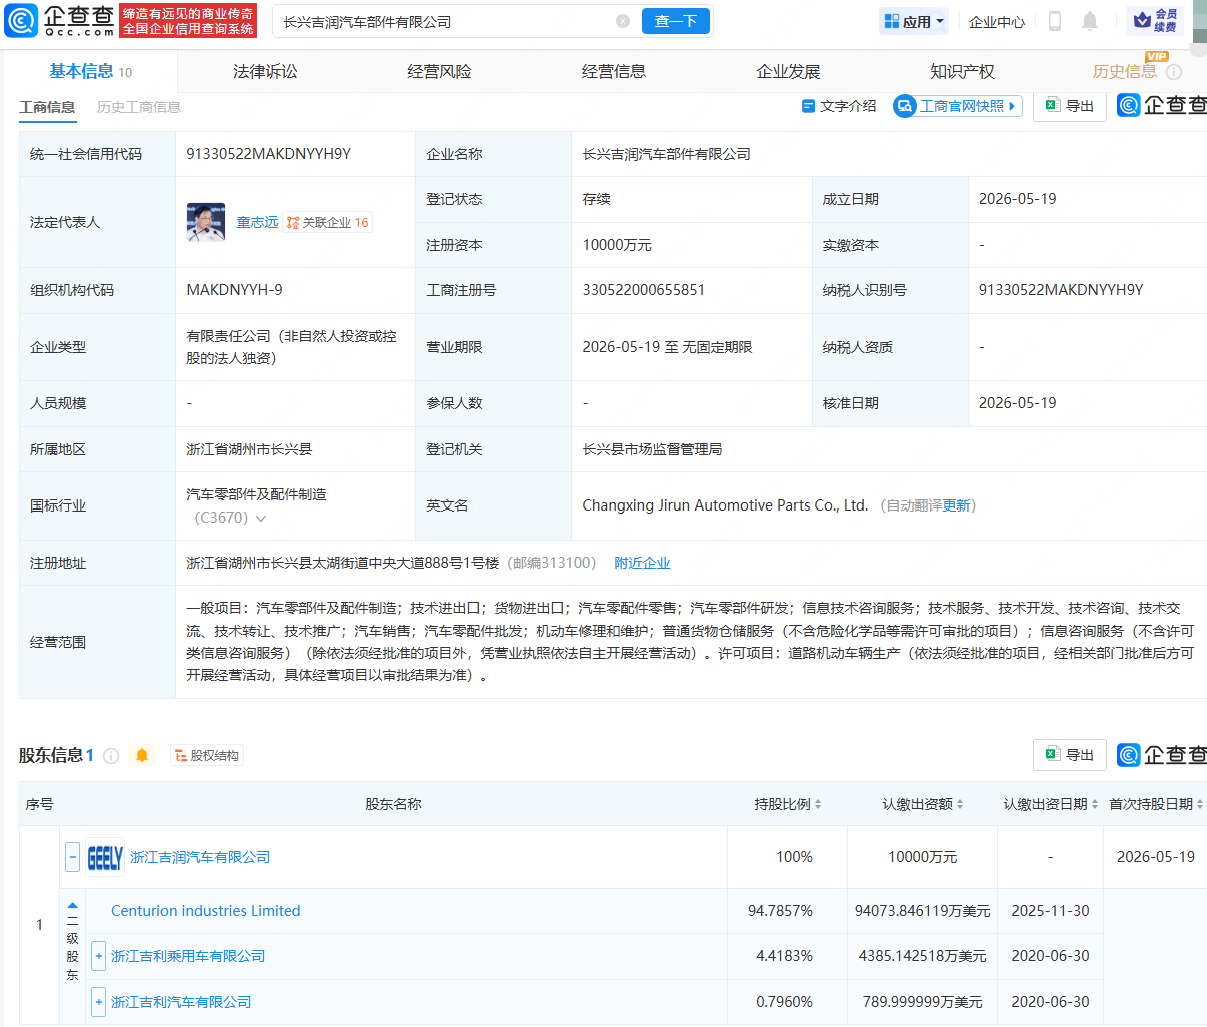Click the info icon beside 历史信息
Screen dimensions: 1207x1027
coord(1174,72)
